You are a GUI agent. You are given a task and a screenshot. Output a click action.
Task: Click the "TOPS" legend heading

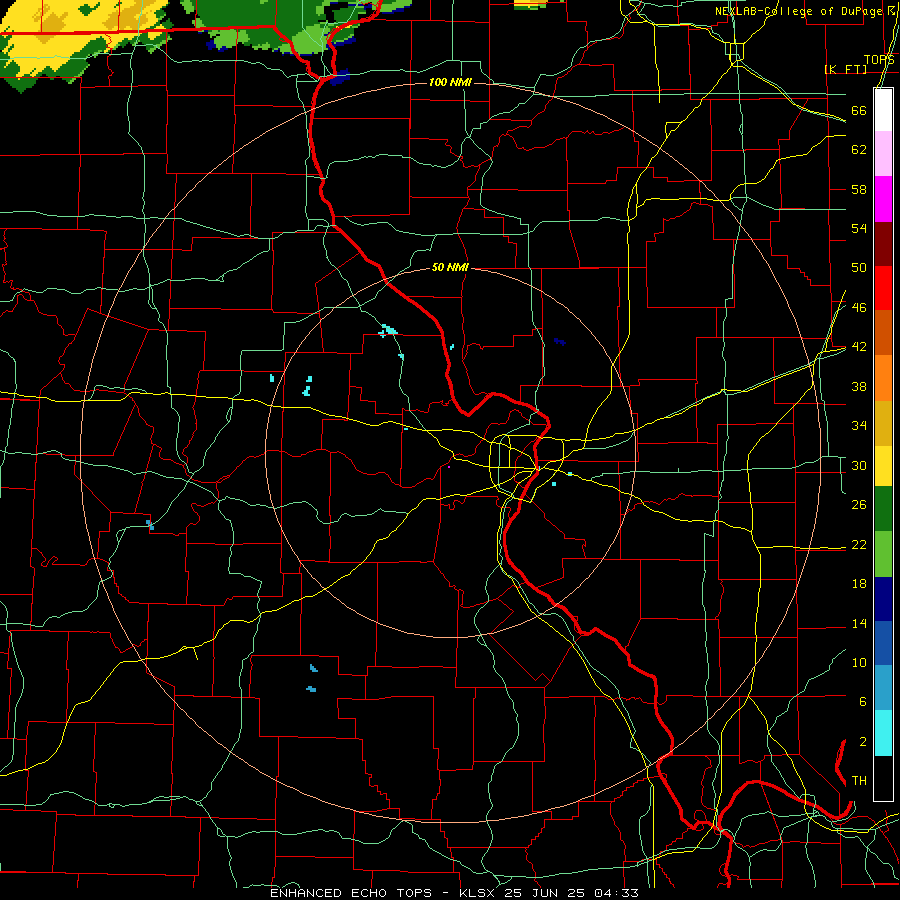879,59
